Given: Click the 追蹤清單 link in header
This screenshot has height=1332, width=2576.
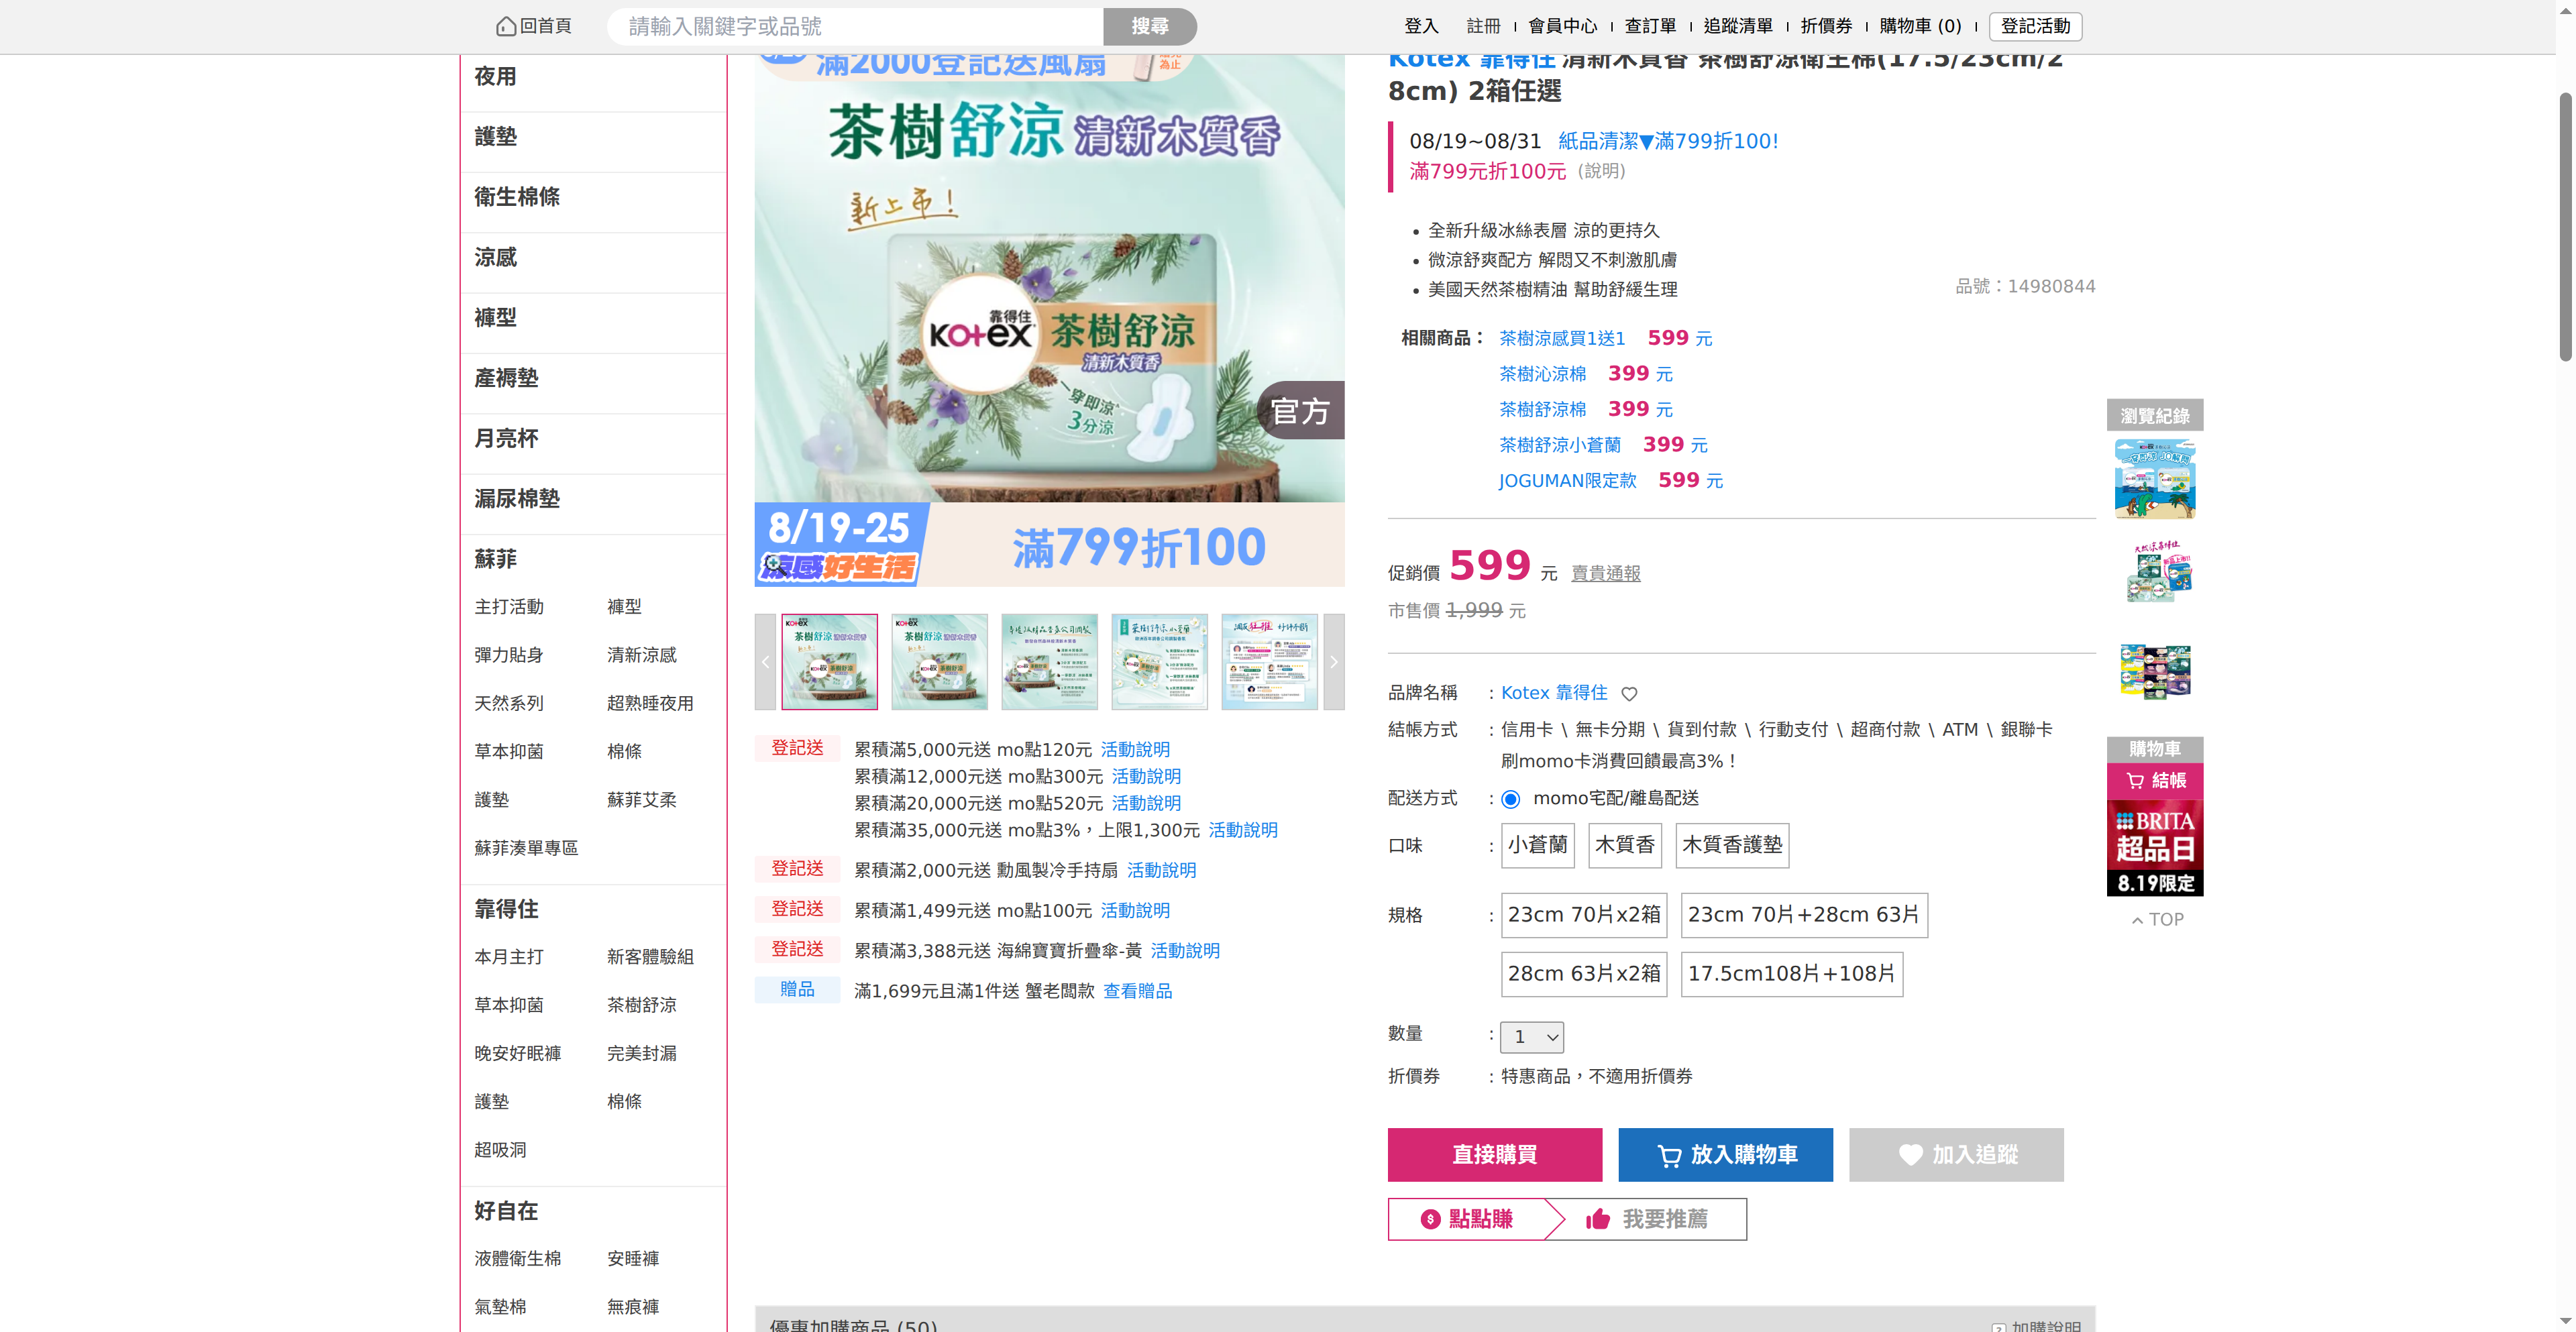Looking at the screenshot, I should [1738, 26].
